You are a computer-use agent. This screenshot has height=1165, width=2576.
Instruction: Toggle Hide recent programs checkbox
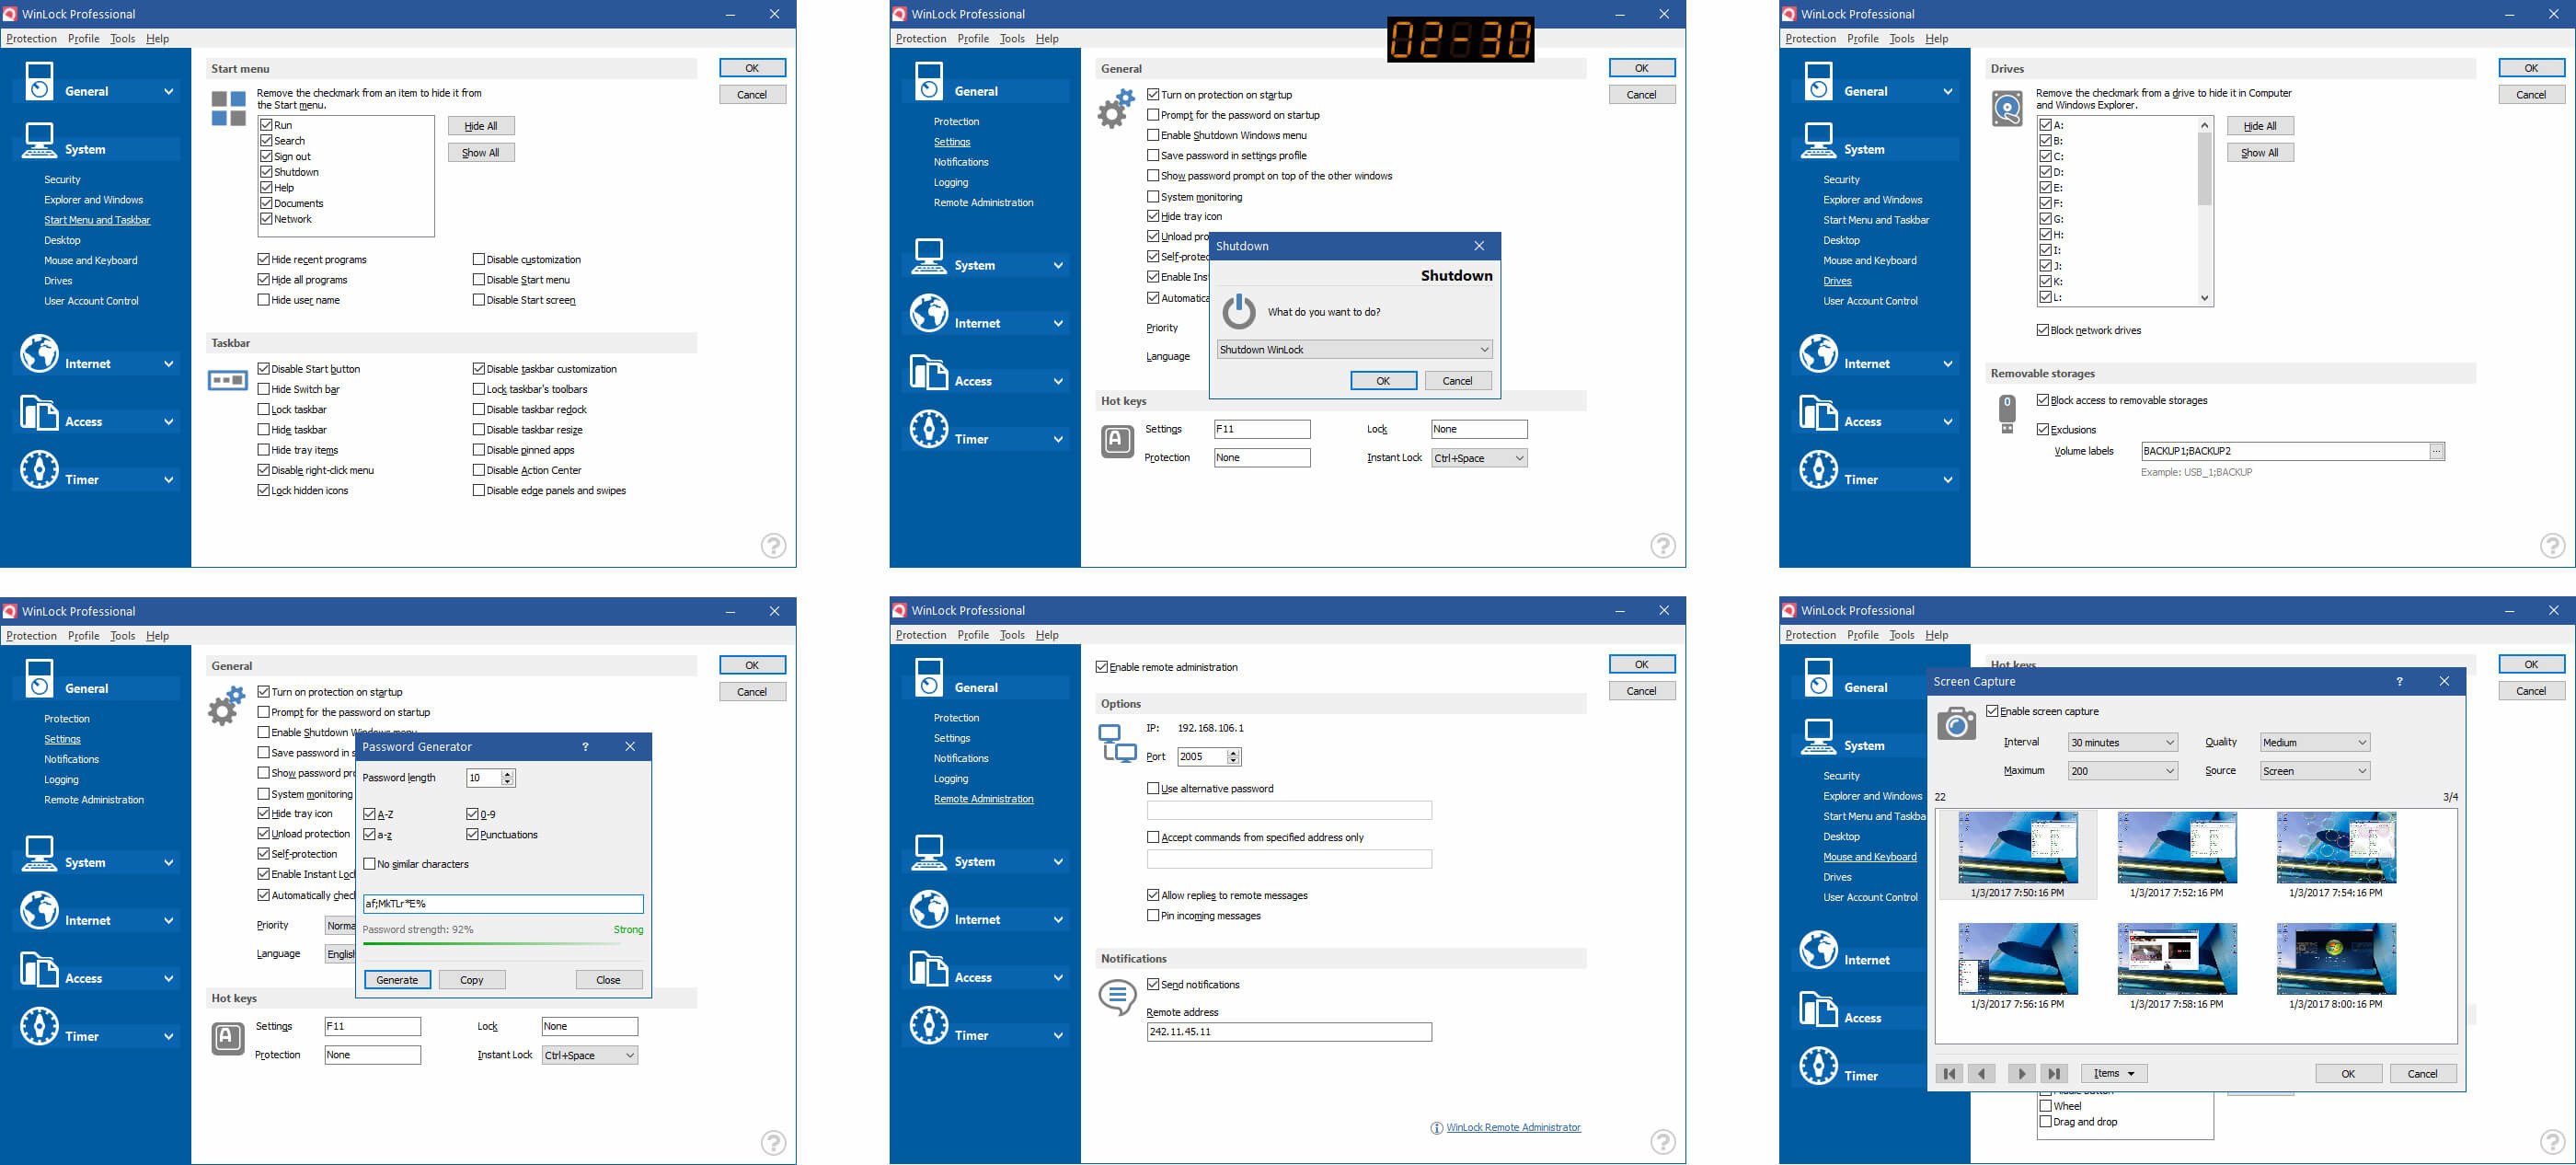pyautogui.click(x=263, y=259)
